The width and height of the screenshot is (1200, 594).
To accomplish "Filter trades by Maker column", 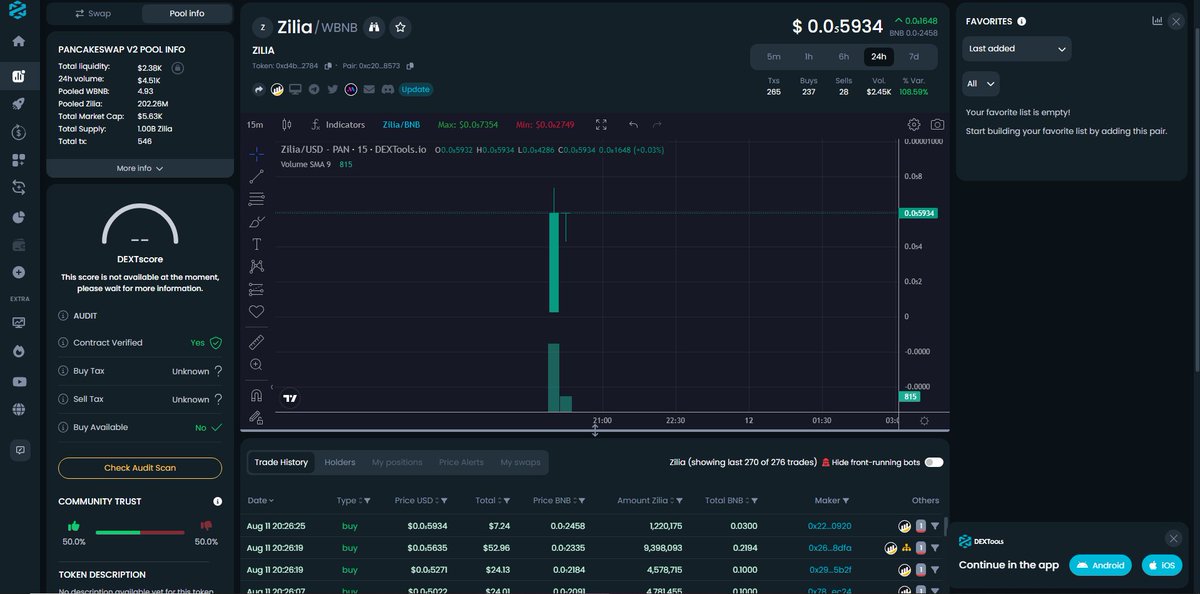I will (847, 501).
